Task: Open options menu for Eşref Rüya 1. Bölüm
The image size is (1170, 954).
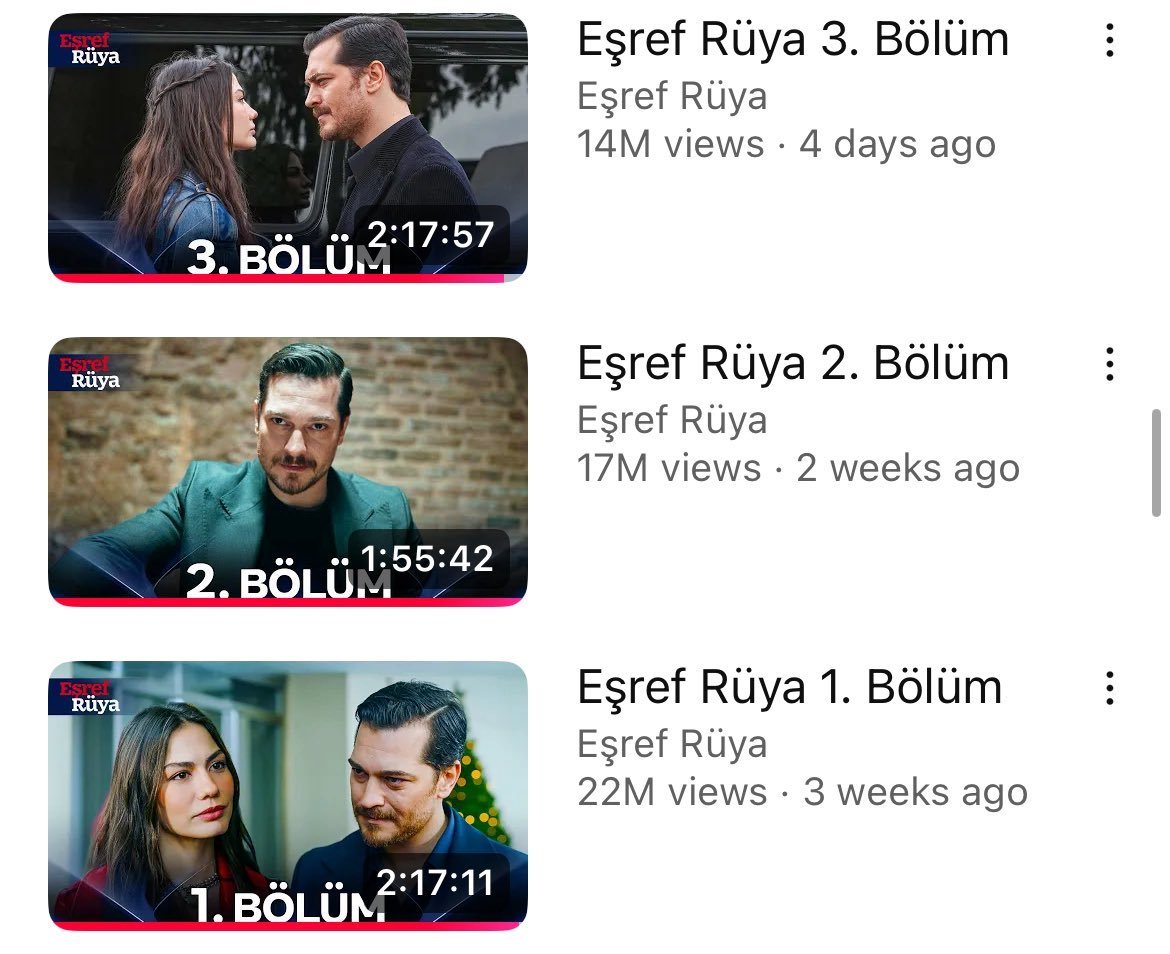Action: click(1110, 688)
